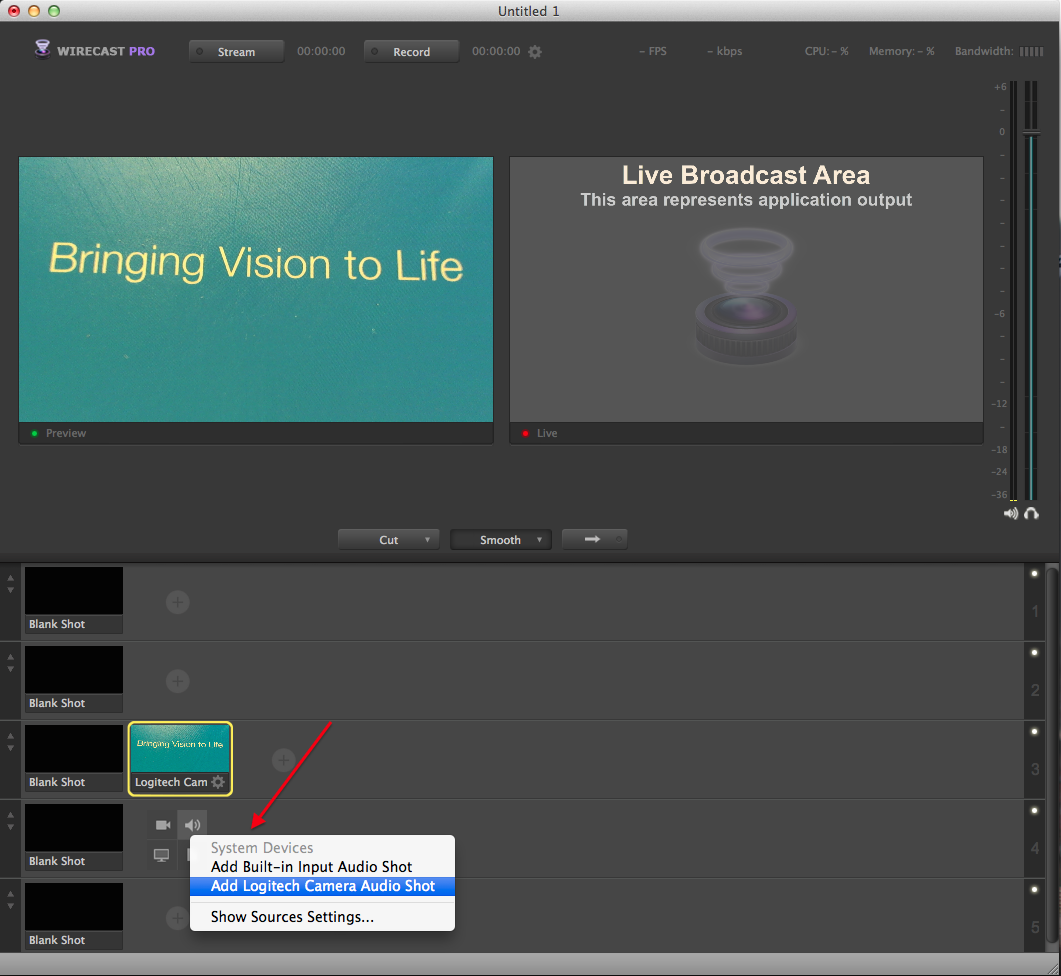Click the "– kbps" readout
This screenshot has width=1061, height=976.
point(725,51)
